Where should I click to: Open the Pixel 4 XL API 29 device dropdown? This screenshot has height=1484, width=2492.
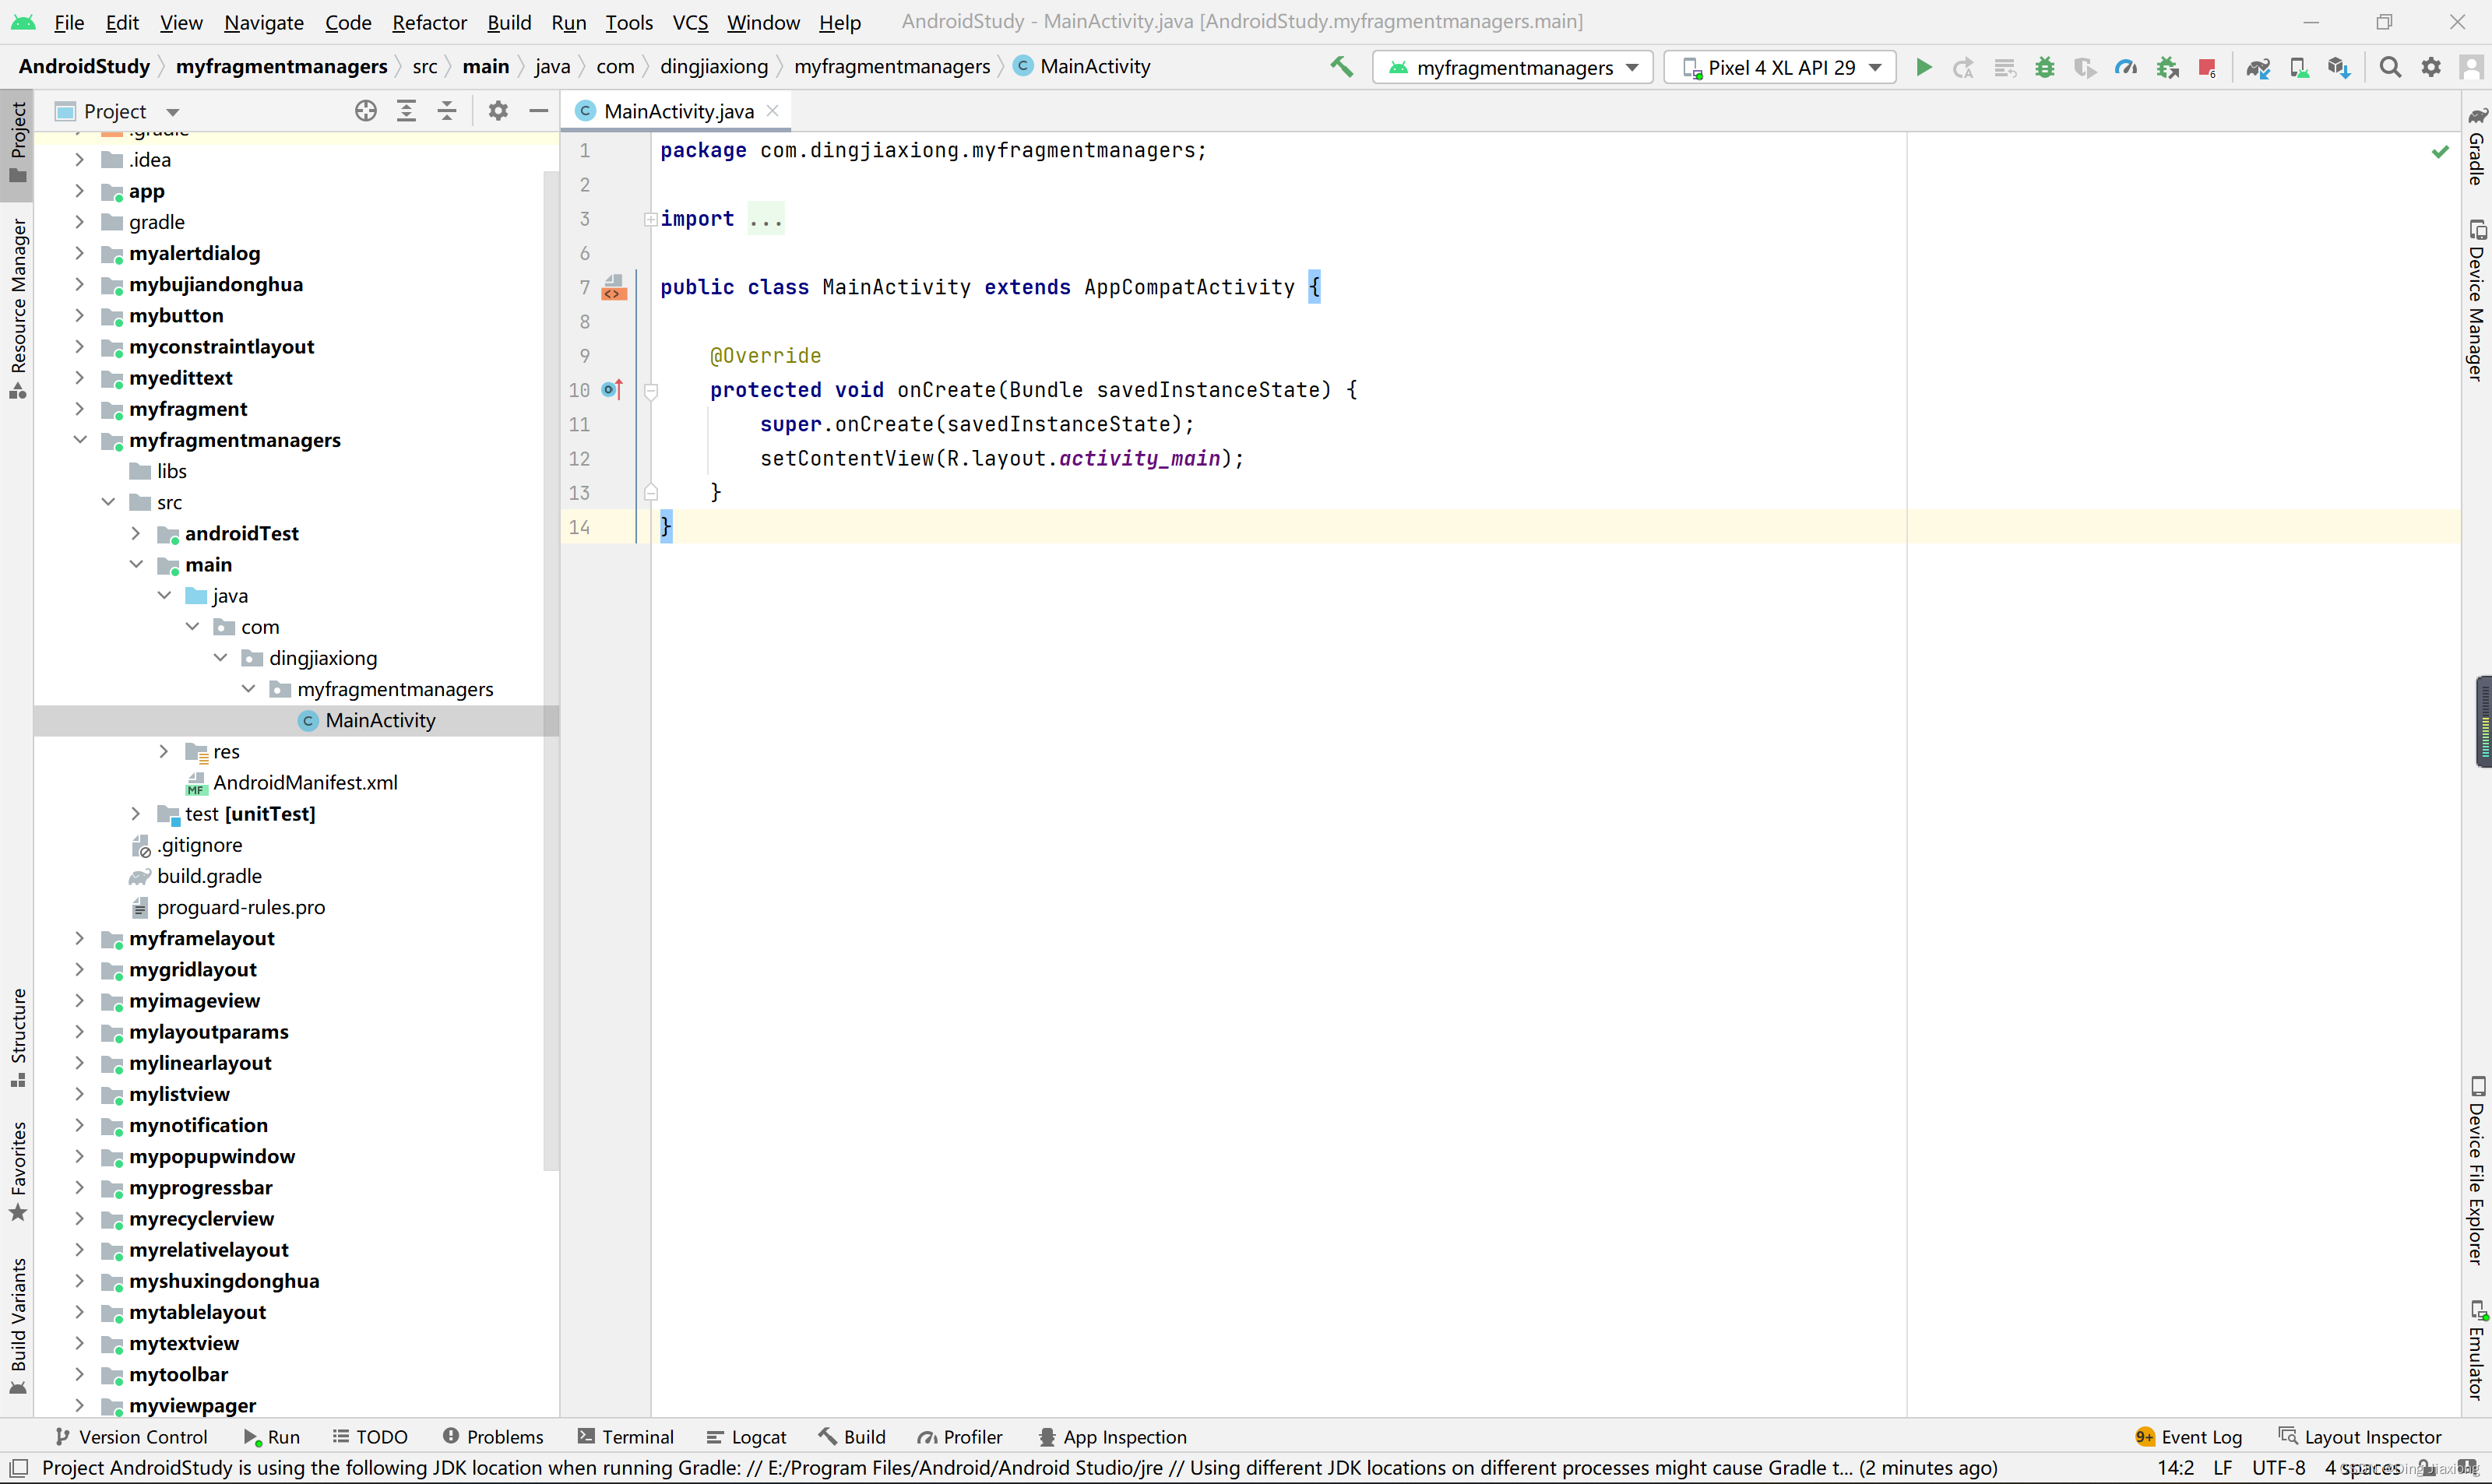click(1780, 67)
